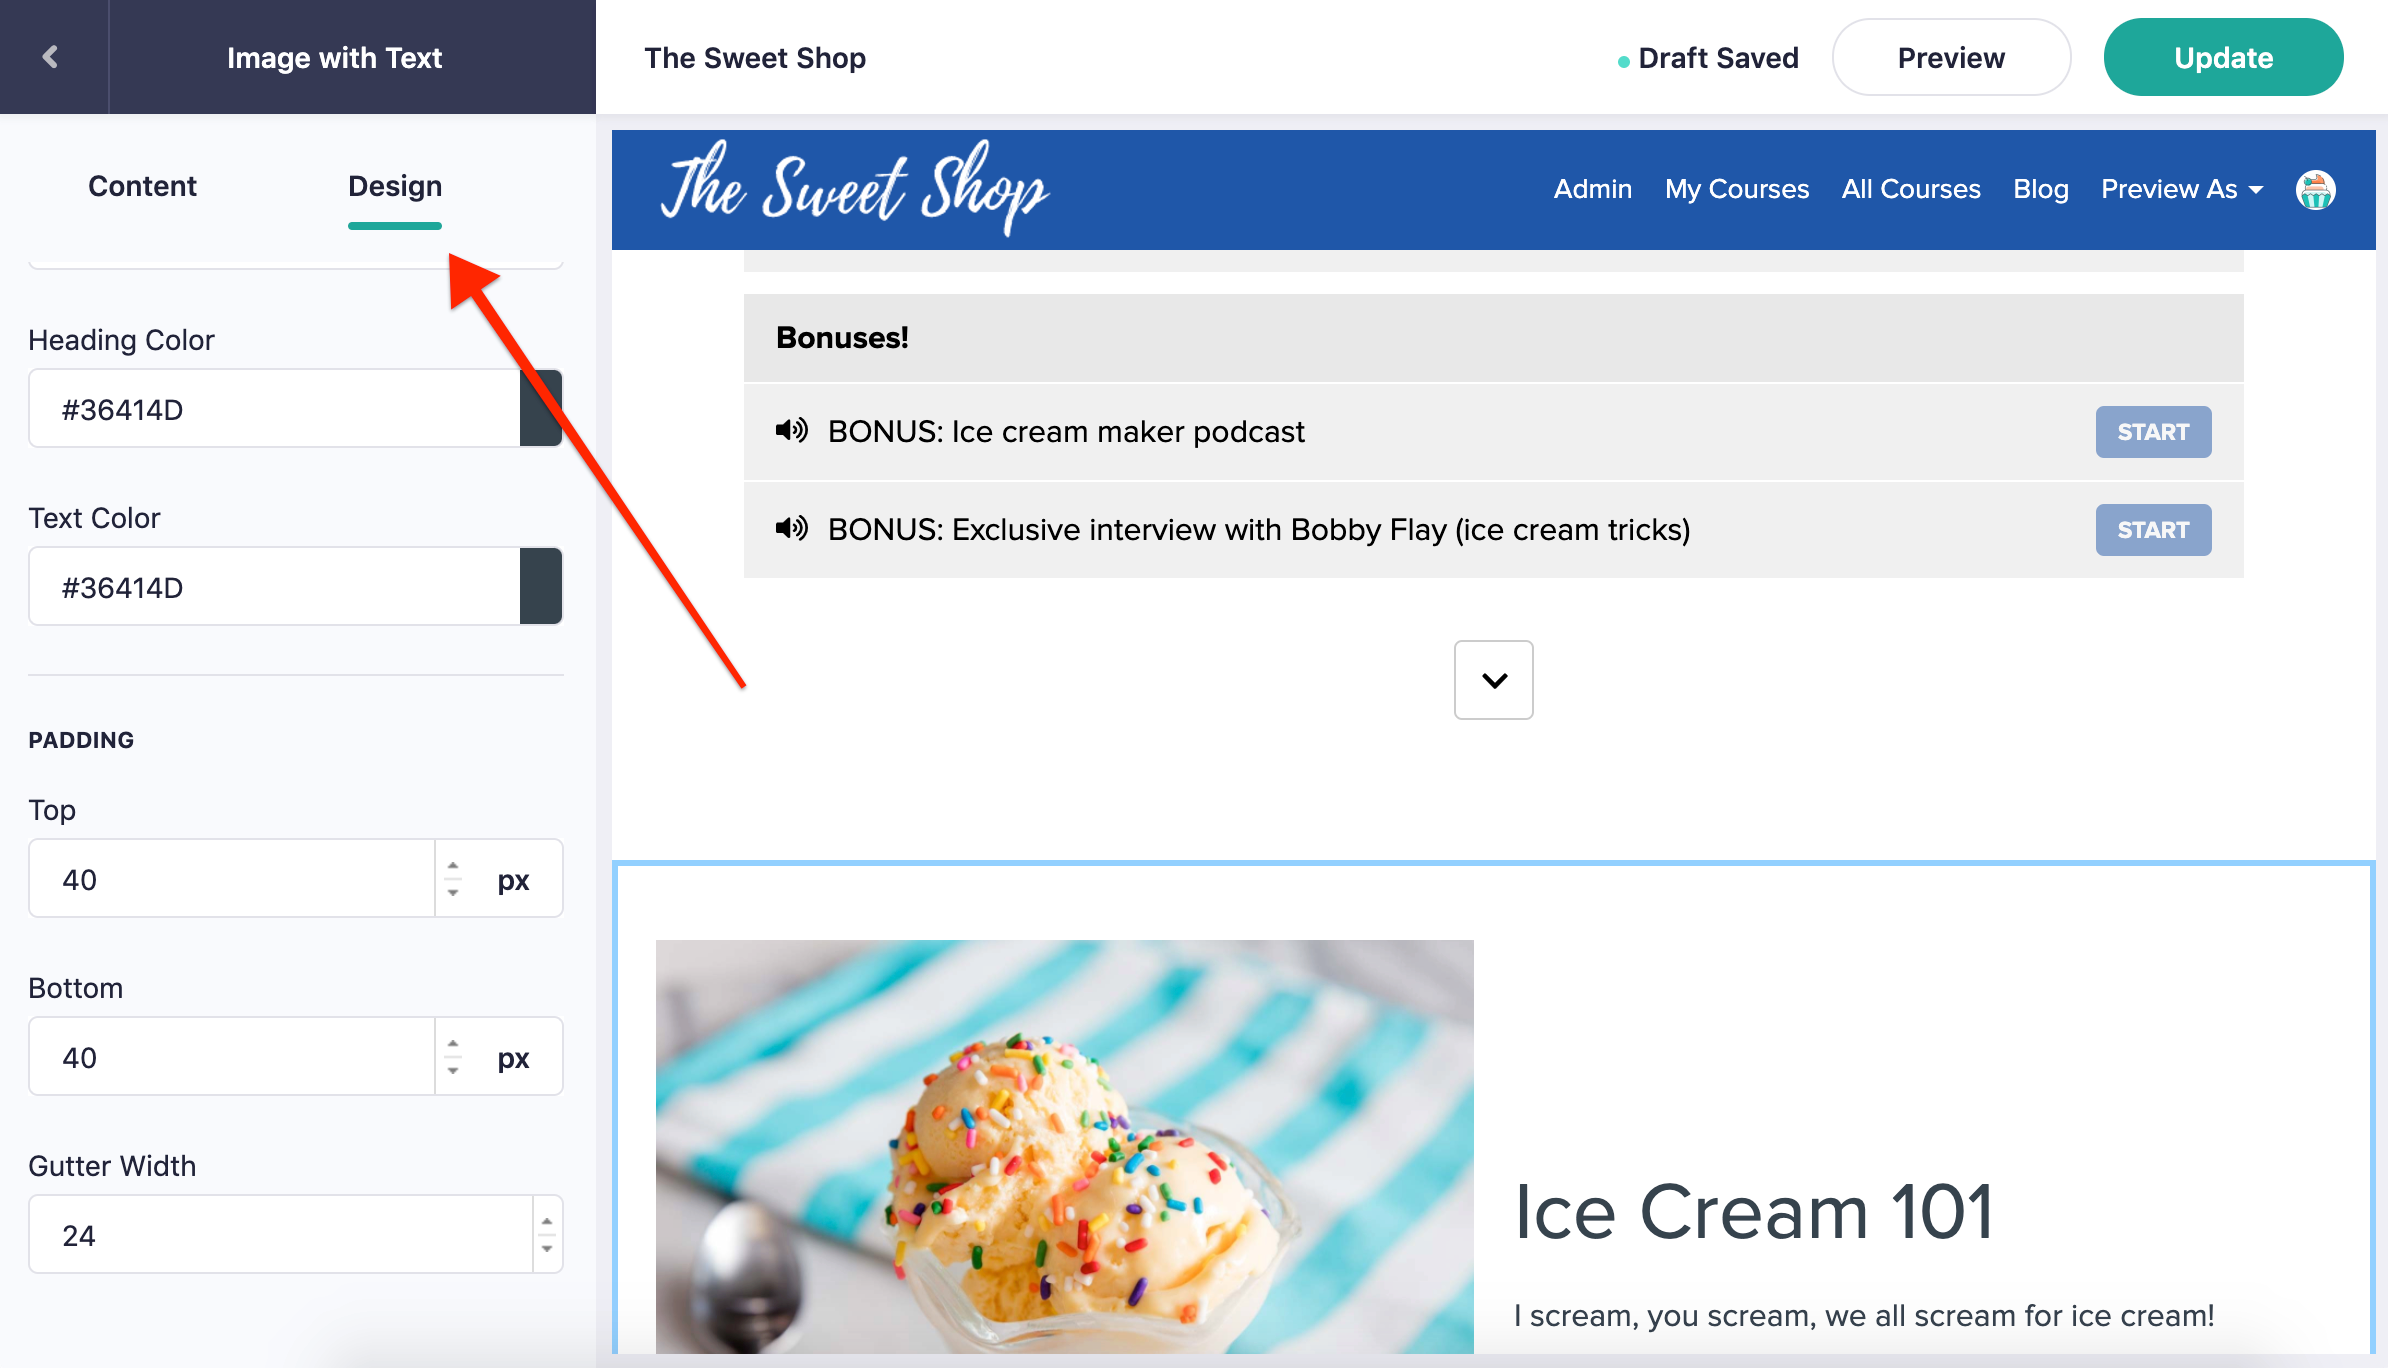
Task: Click the back arrow in sidebar header
Action: (51, 57)
